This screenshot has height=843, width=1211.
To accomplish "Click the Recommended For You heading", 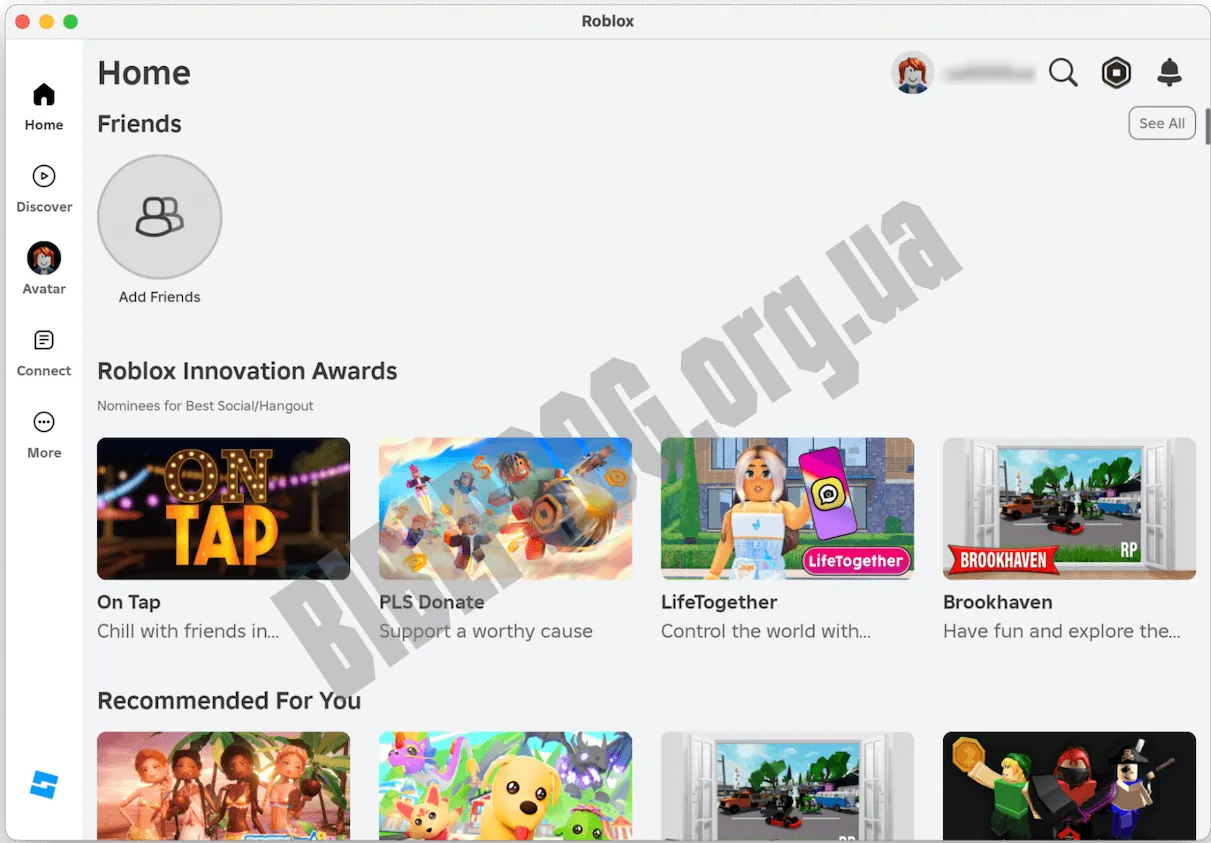I will 229,701.
